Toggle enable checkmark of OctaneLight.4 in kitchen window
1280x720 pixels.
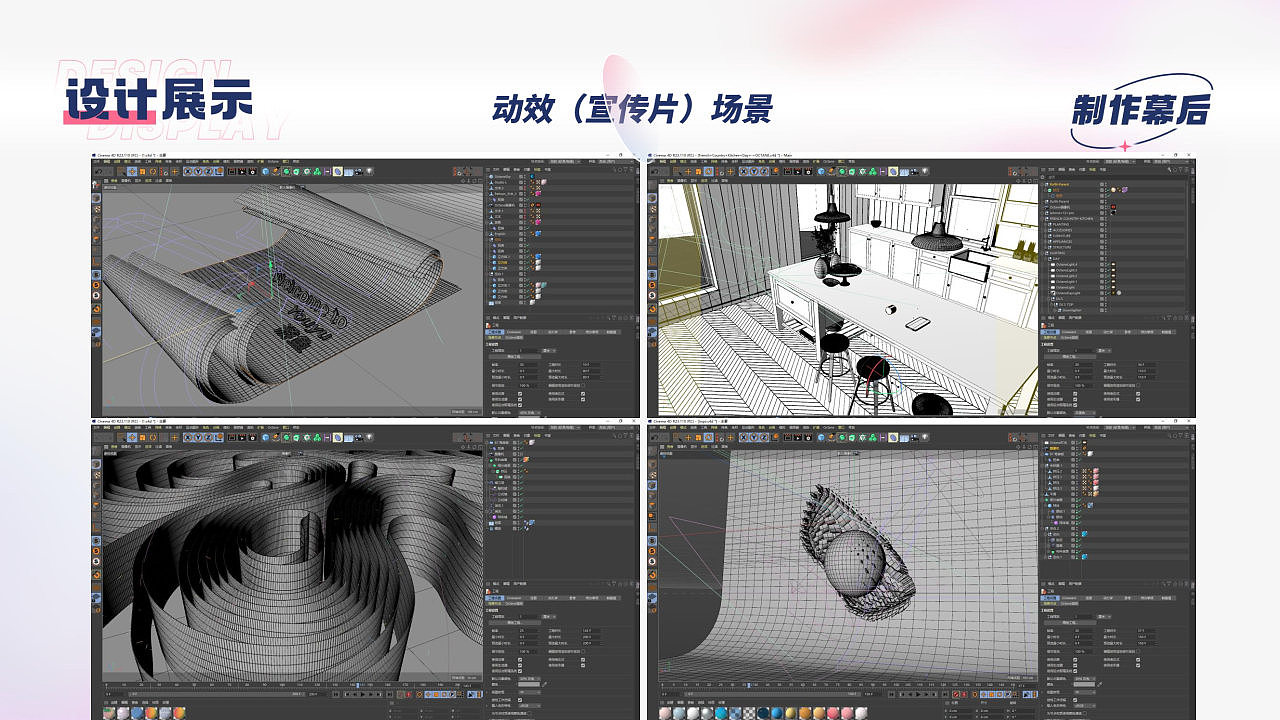tap(1108, 264)
